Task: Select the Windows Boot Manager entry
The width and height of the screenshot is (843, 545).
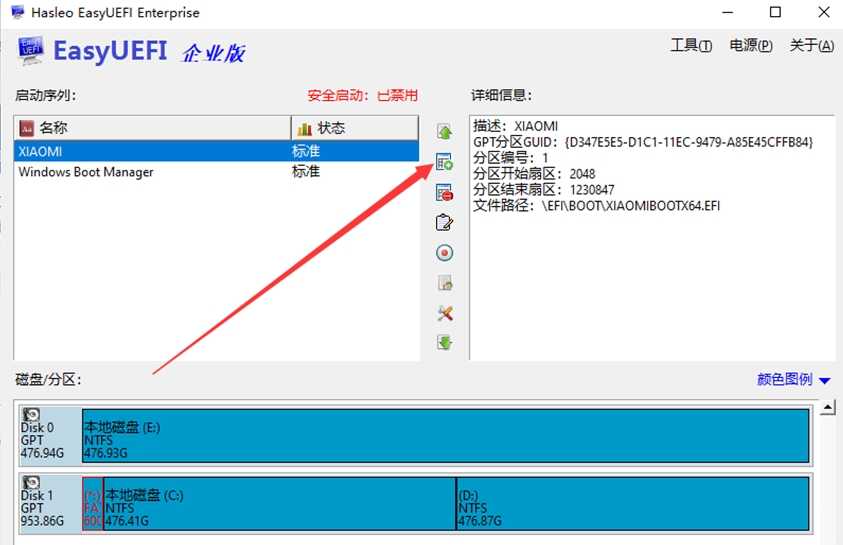Action: [x=216, y=172]
